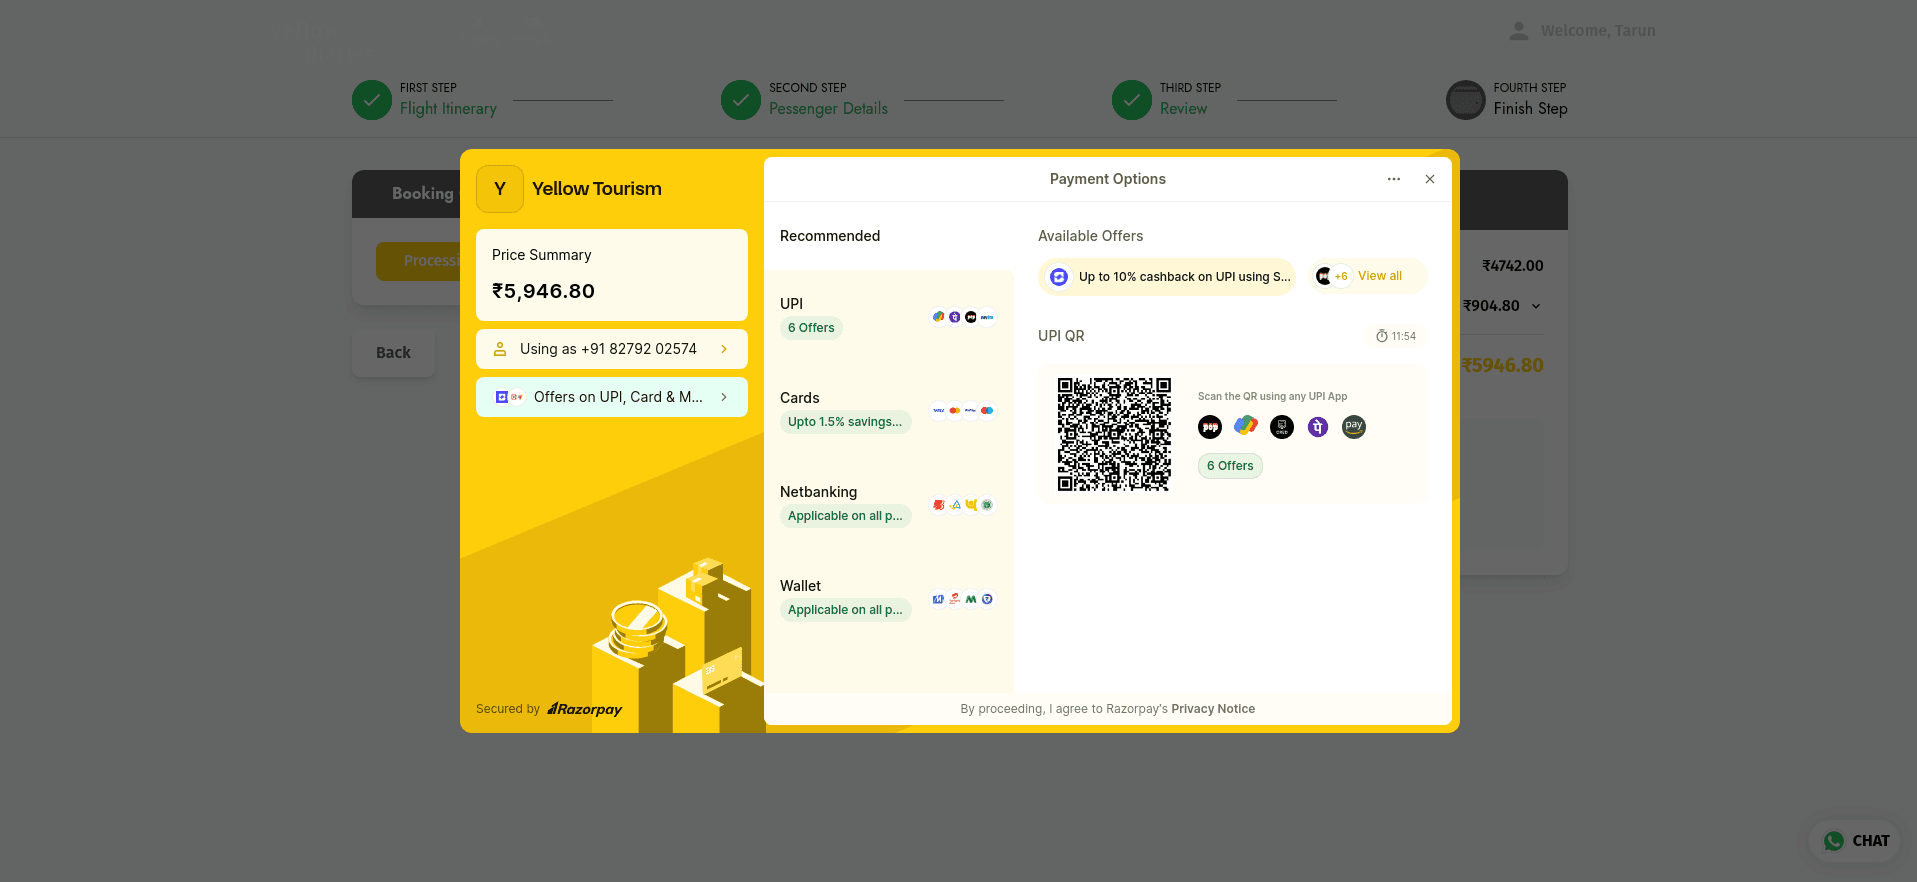Close the Payment Options dialog
The width and height of the screenshot is (1917, 882).
click(x=1430, y=179)
